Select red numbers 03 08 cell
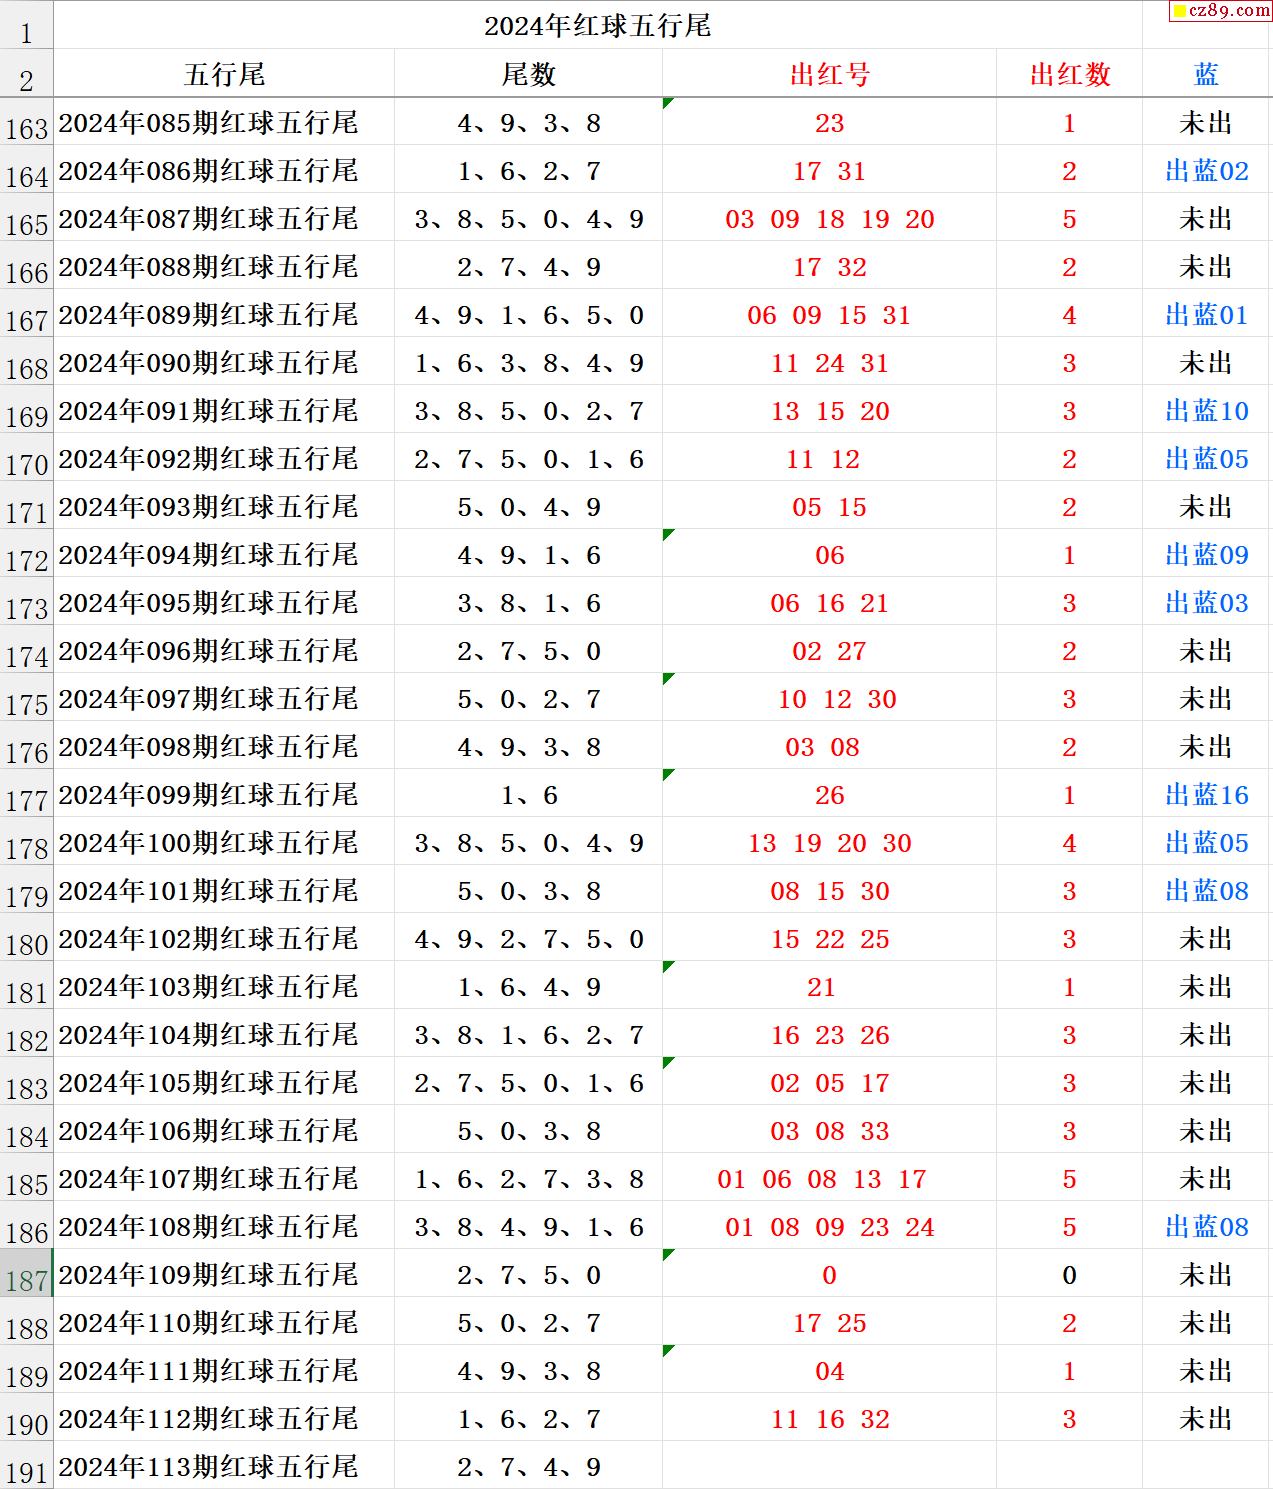 click(x=829, y=747)
